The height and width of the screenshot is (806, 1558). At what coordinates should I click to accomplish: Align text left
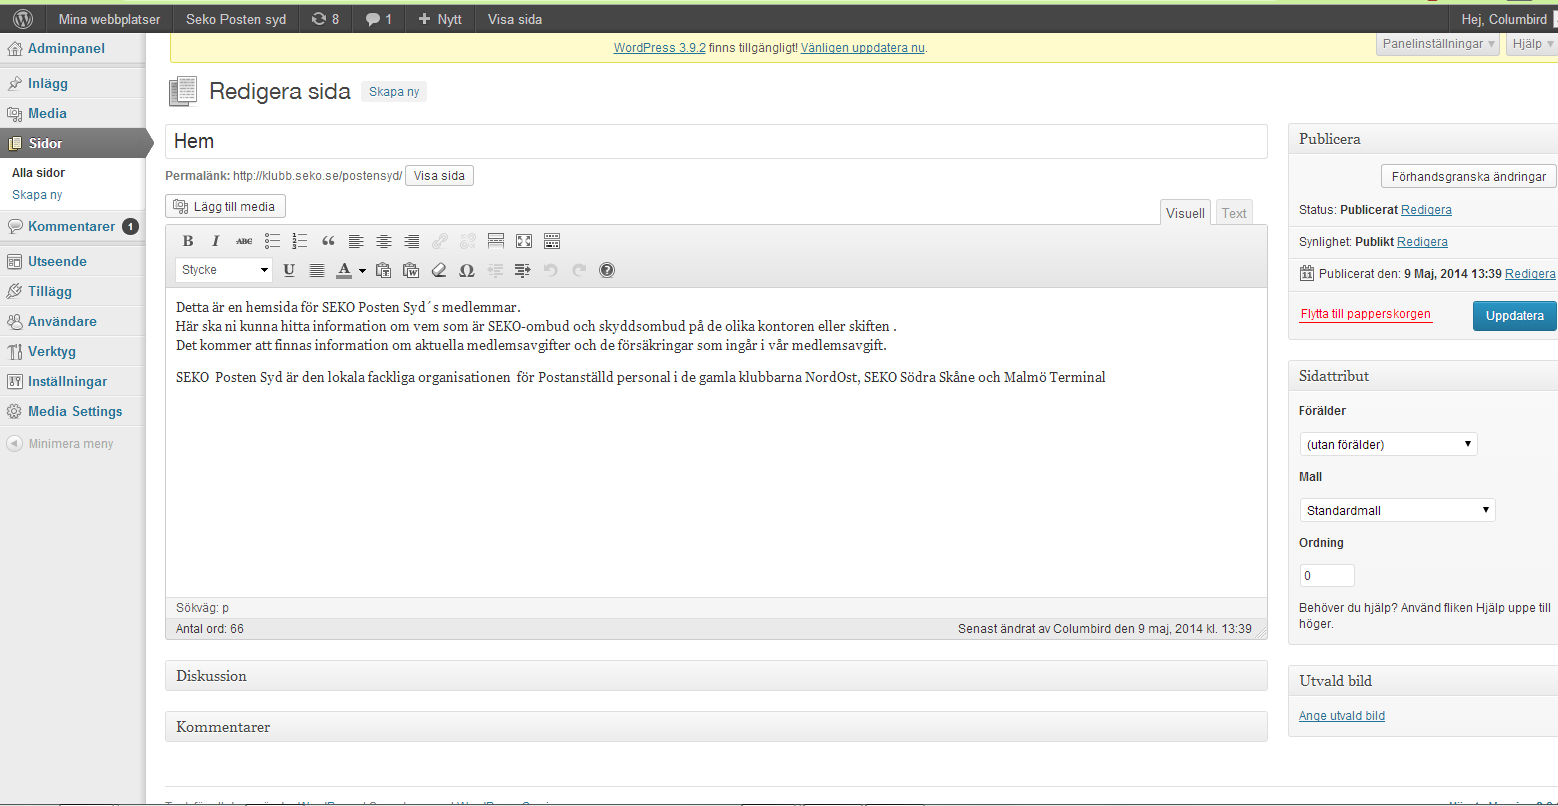pos(356,241)
